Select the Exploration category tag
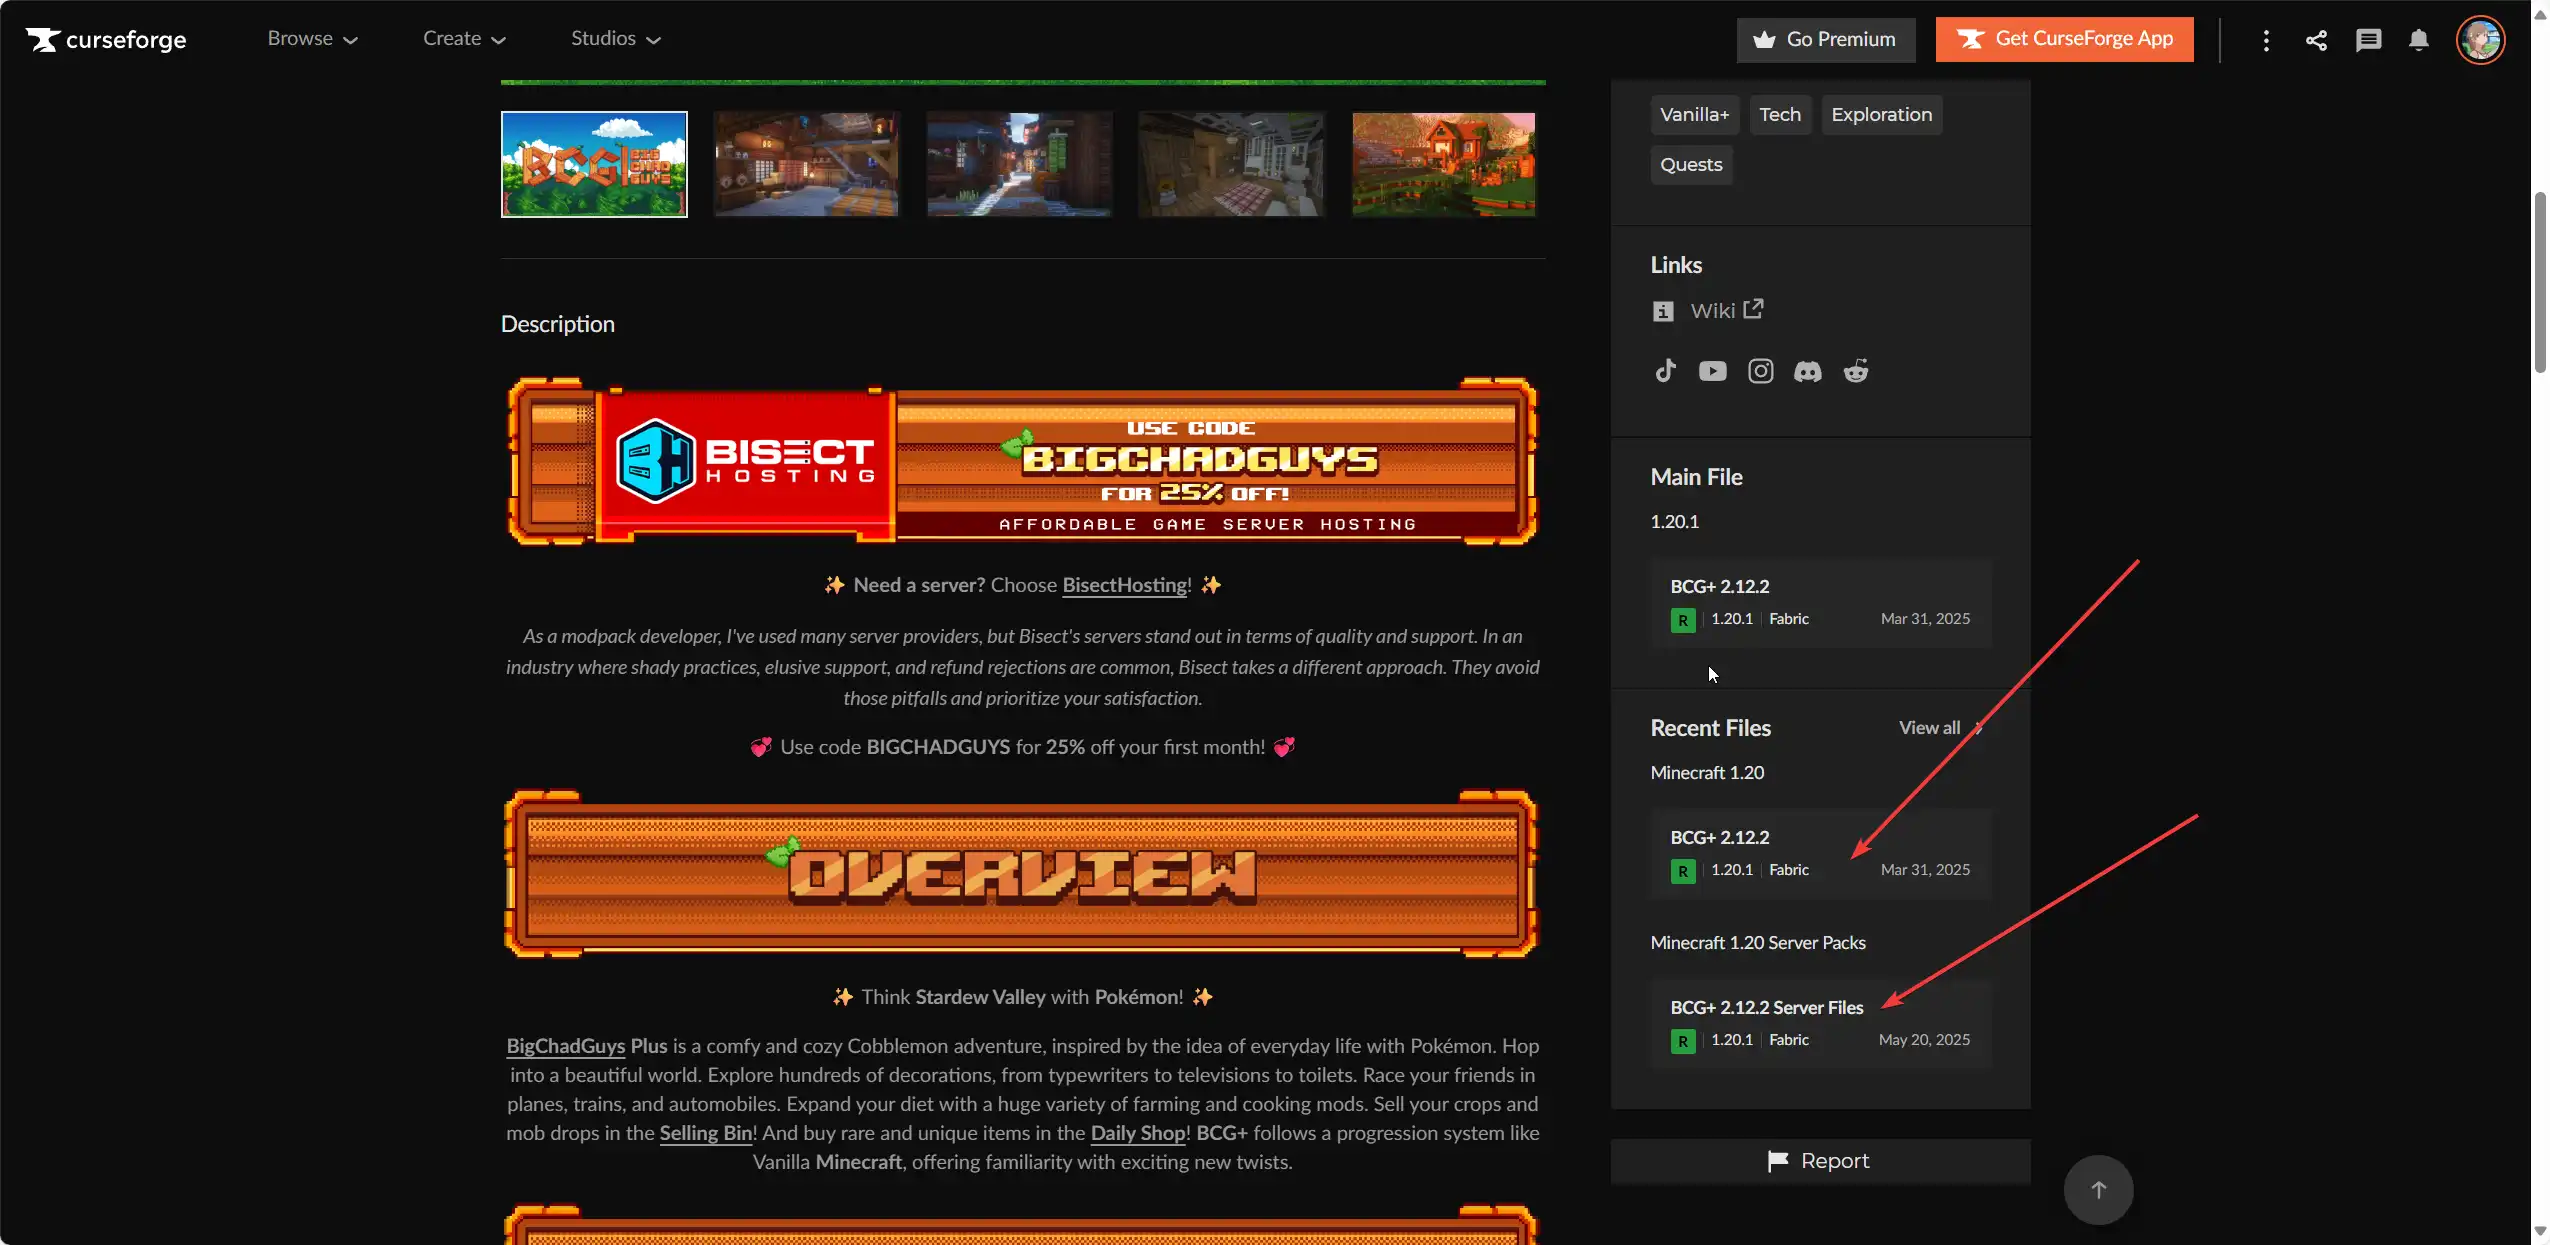 [1881, 115]
